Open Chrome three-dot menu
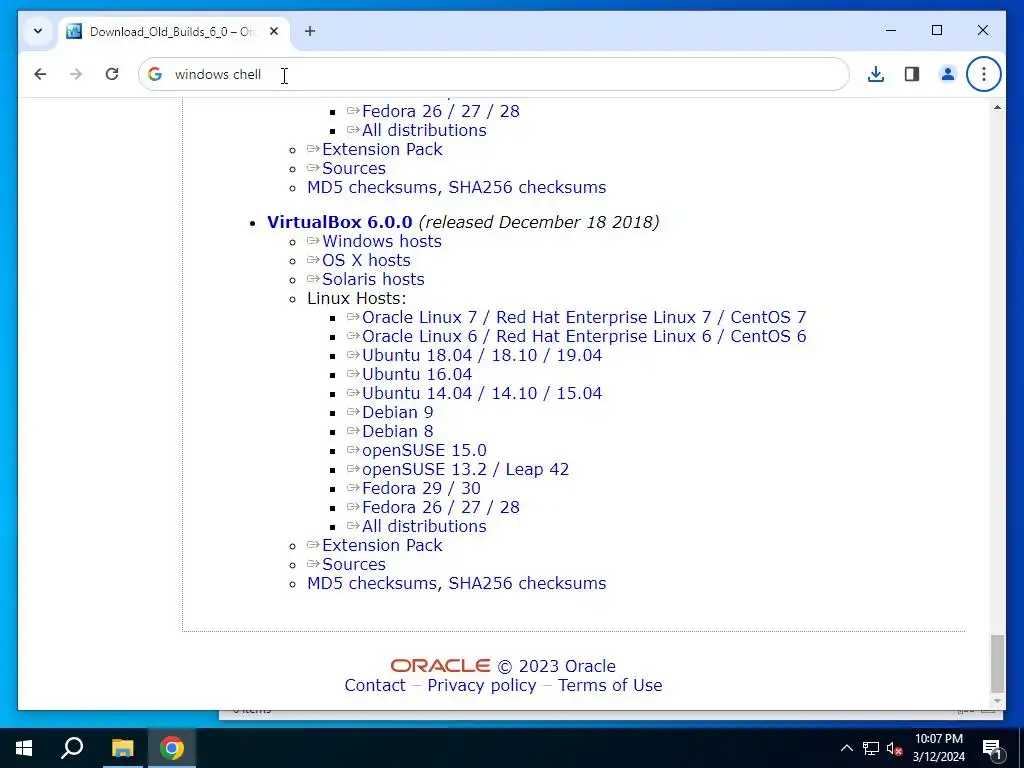The image size is (1024, 768). pyautogui.click(x=984, y=74)
